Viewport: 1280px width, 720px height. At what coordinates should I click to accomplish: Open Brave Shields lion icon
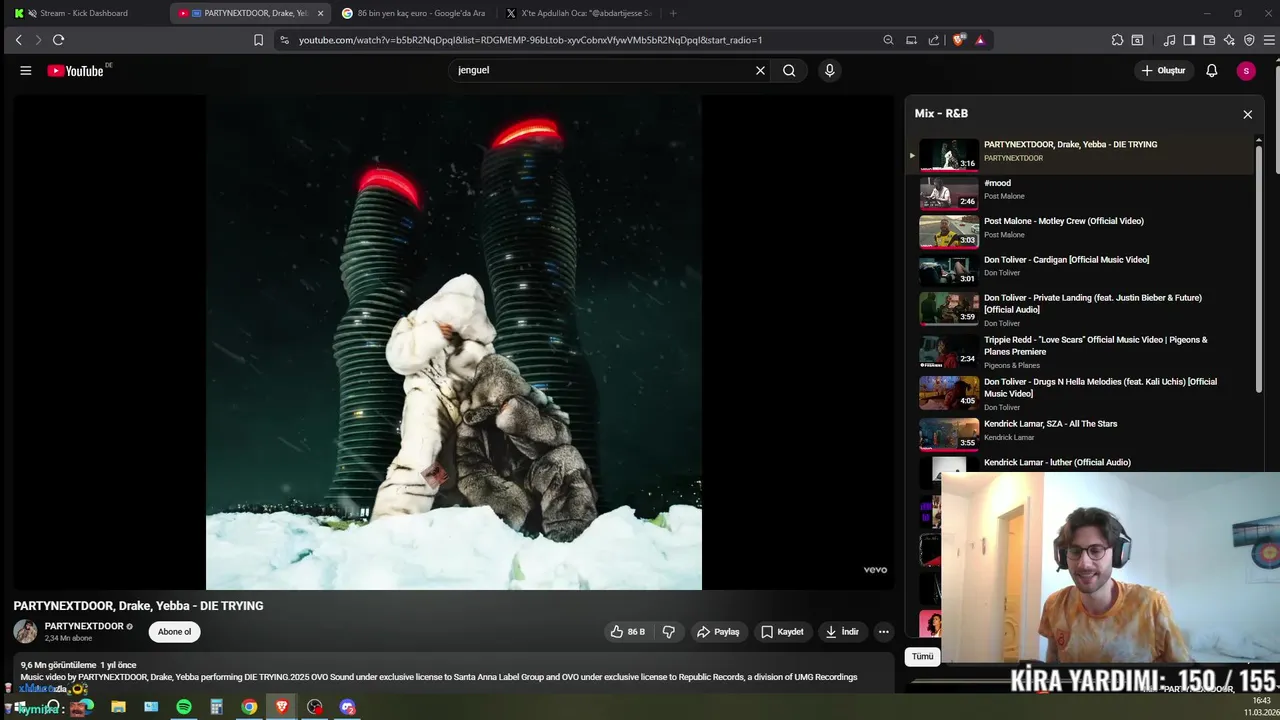point(959,40)
